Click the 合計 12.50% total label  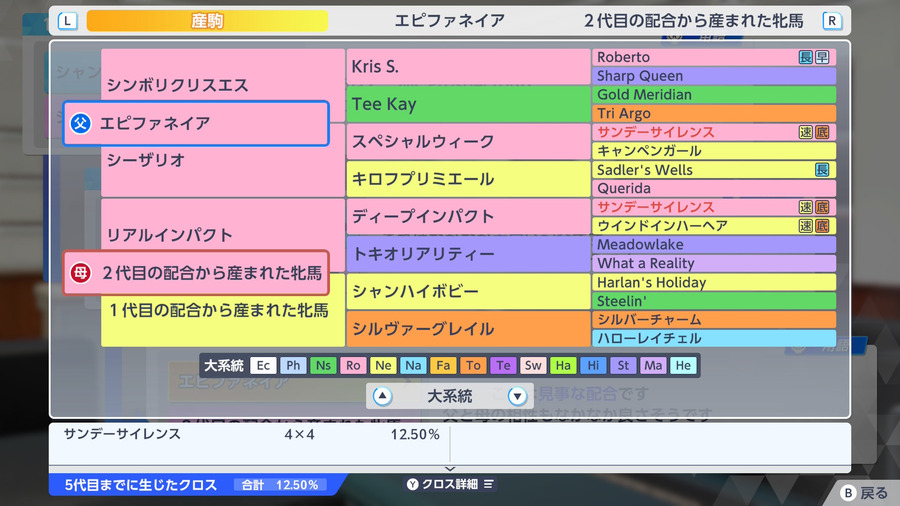point(280,485)
